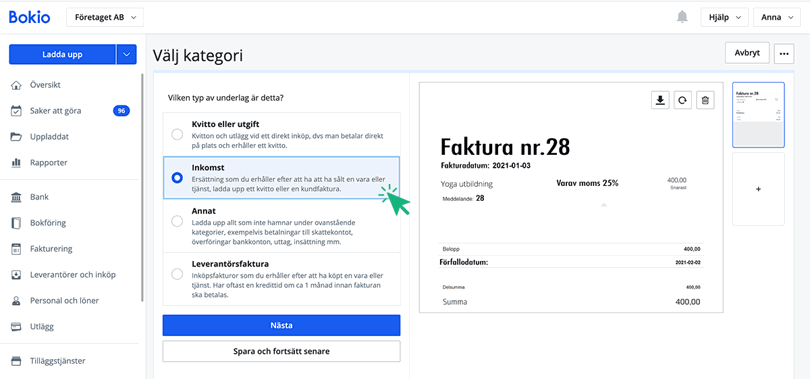Open Personal och löner link
810x379 pixels.
click(x=64, y=301)
